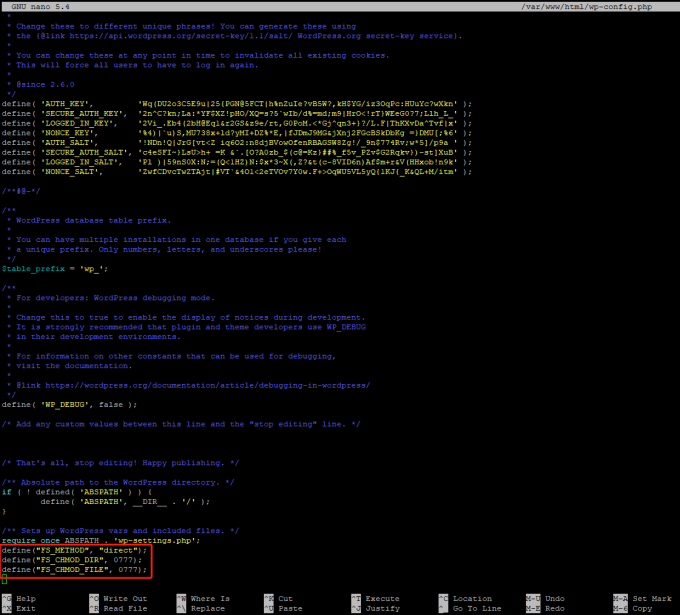
Task: Click the WP_DEBUG define line
Action: point(68,404)
